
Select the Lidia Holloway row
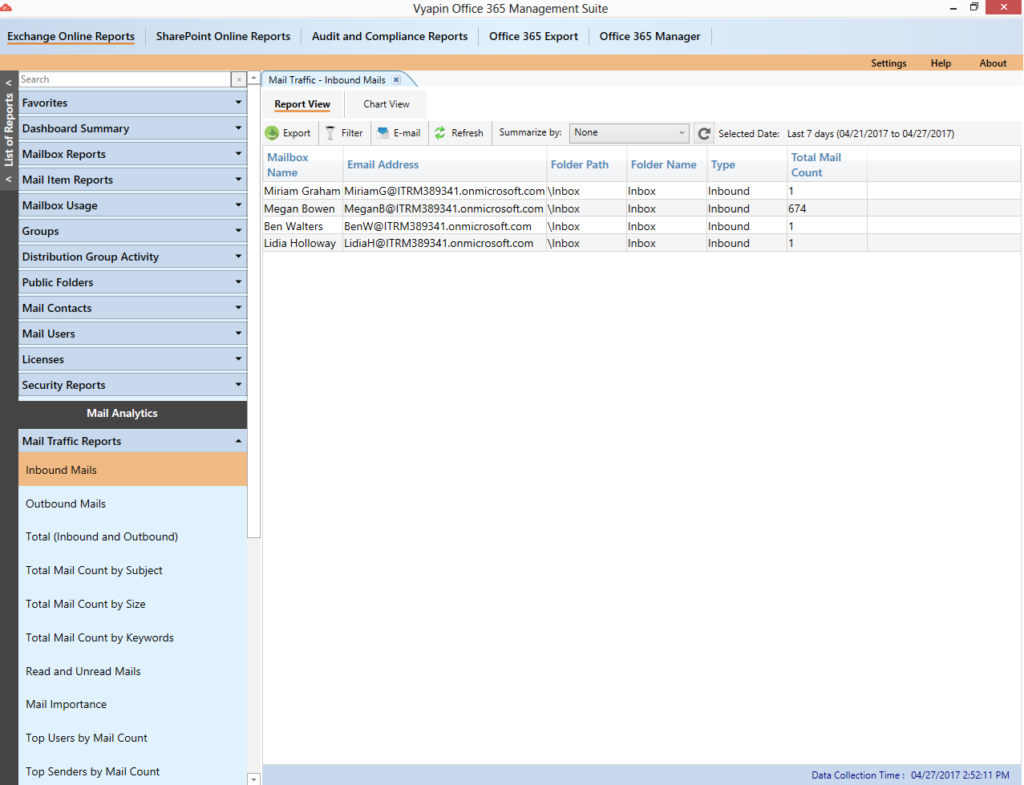click(642, 243)
